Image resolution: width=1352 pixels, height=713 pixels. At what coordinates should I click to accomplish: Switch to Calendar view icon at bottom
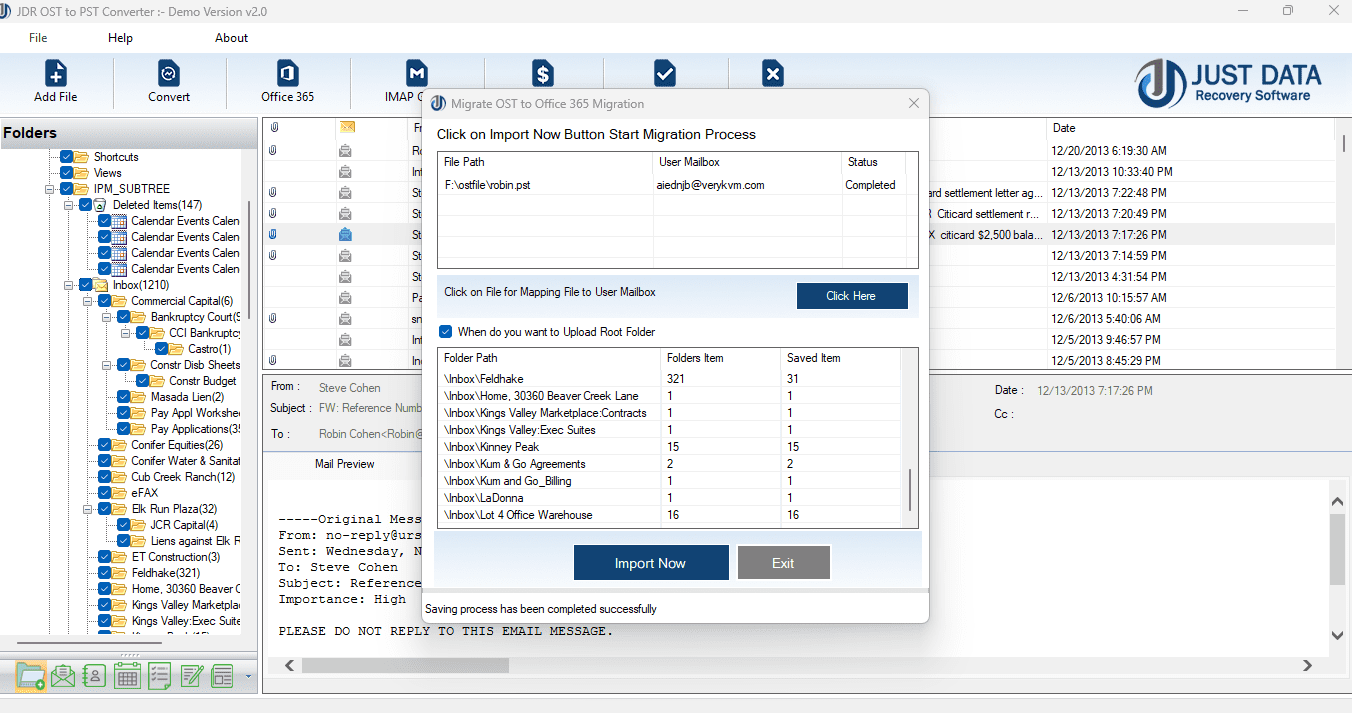[127, 676]
